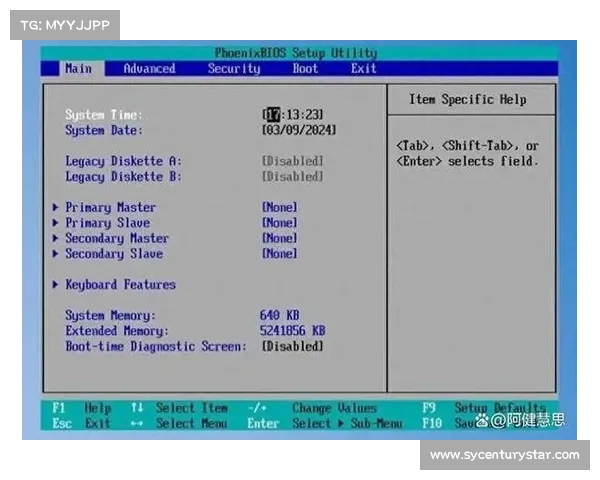
Task: Click the F9 Setup Defaults hint
Action: pyautogui.click(x=484, y=408)
